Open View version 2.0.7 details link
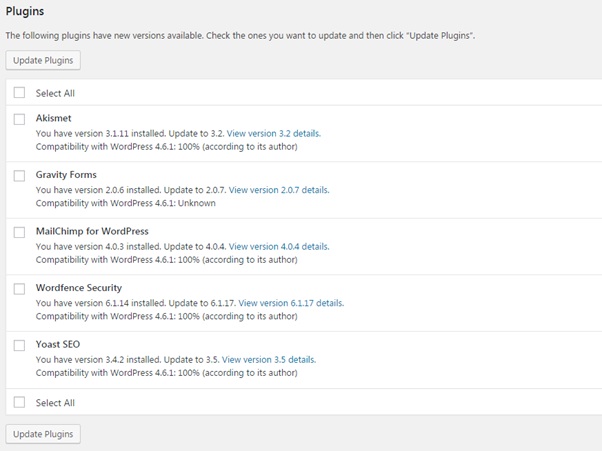Viewport: 602px width, 451px height. click(279, 190)
